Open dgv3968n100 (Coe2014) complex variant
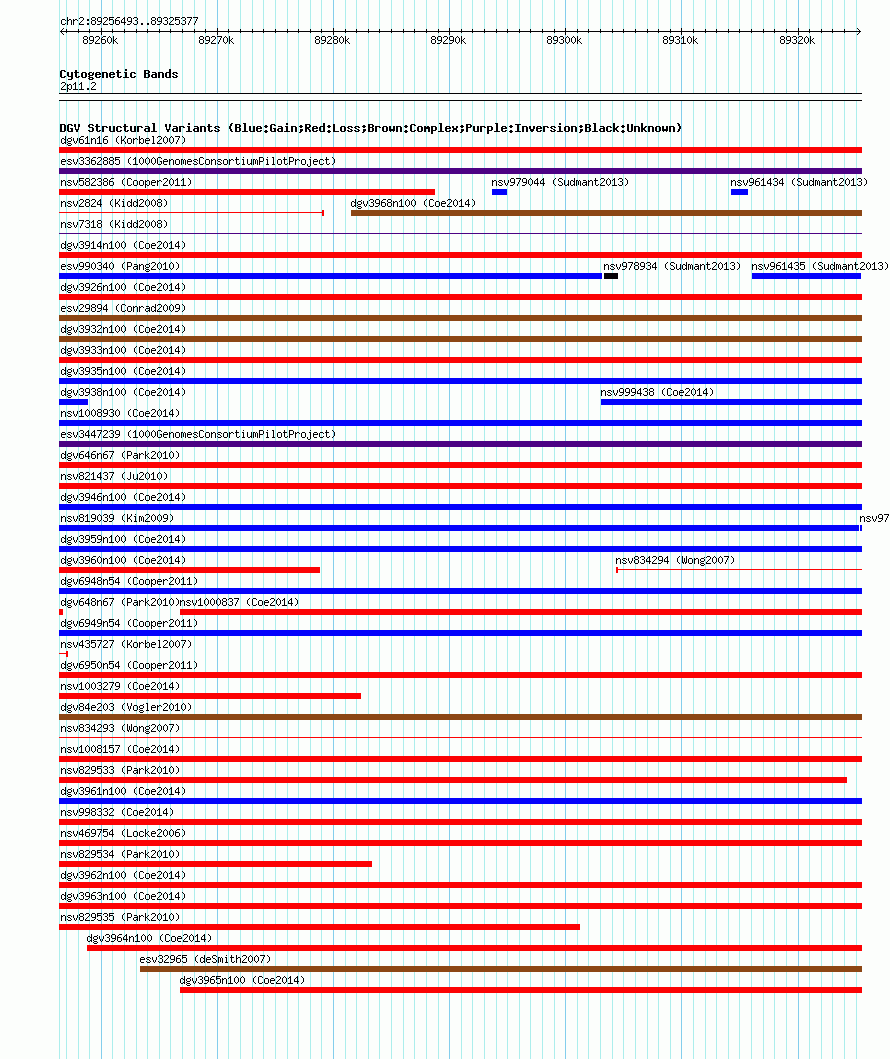Image resolution: width=890 pixels, height=1059 pixels. 413,203
